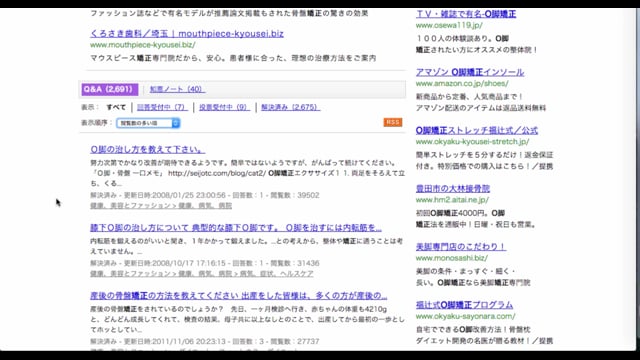Open ad 美脚専門店のこだわり！
Screen dimensions: 640x360
click(461, 247)
